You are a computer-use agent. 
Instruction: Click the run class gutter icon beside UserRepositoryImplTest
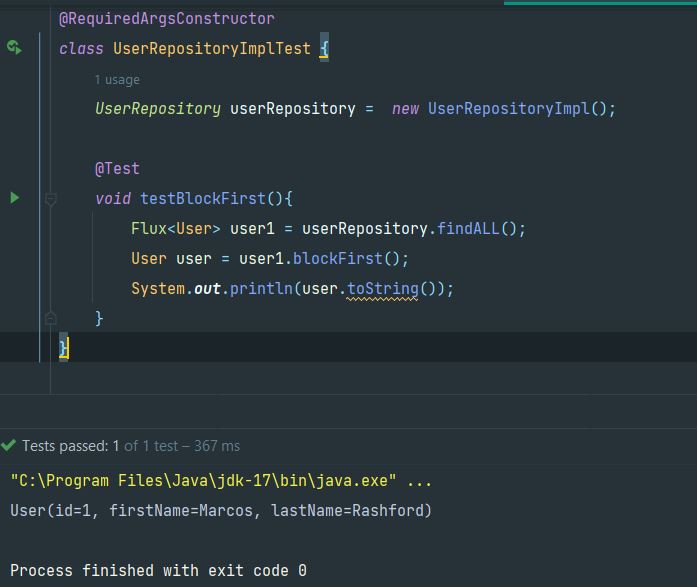tap(14, 47)
